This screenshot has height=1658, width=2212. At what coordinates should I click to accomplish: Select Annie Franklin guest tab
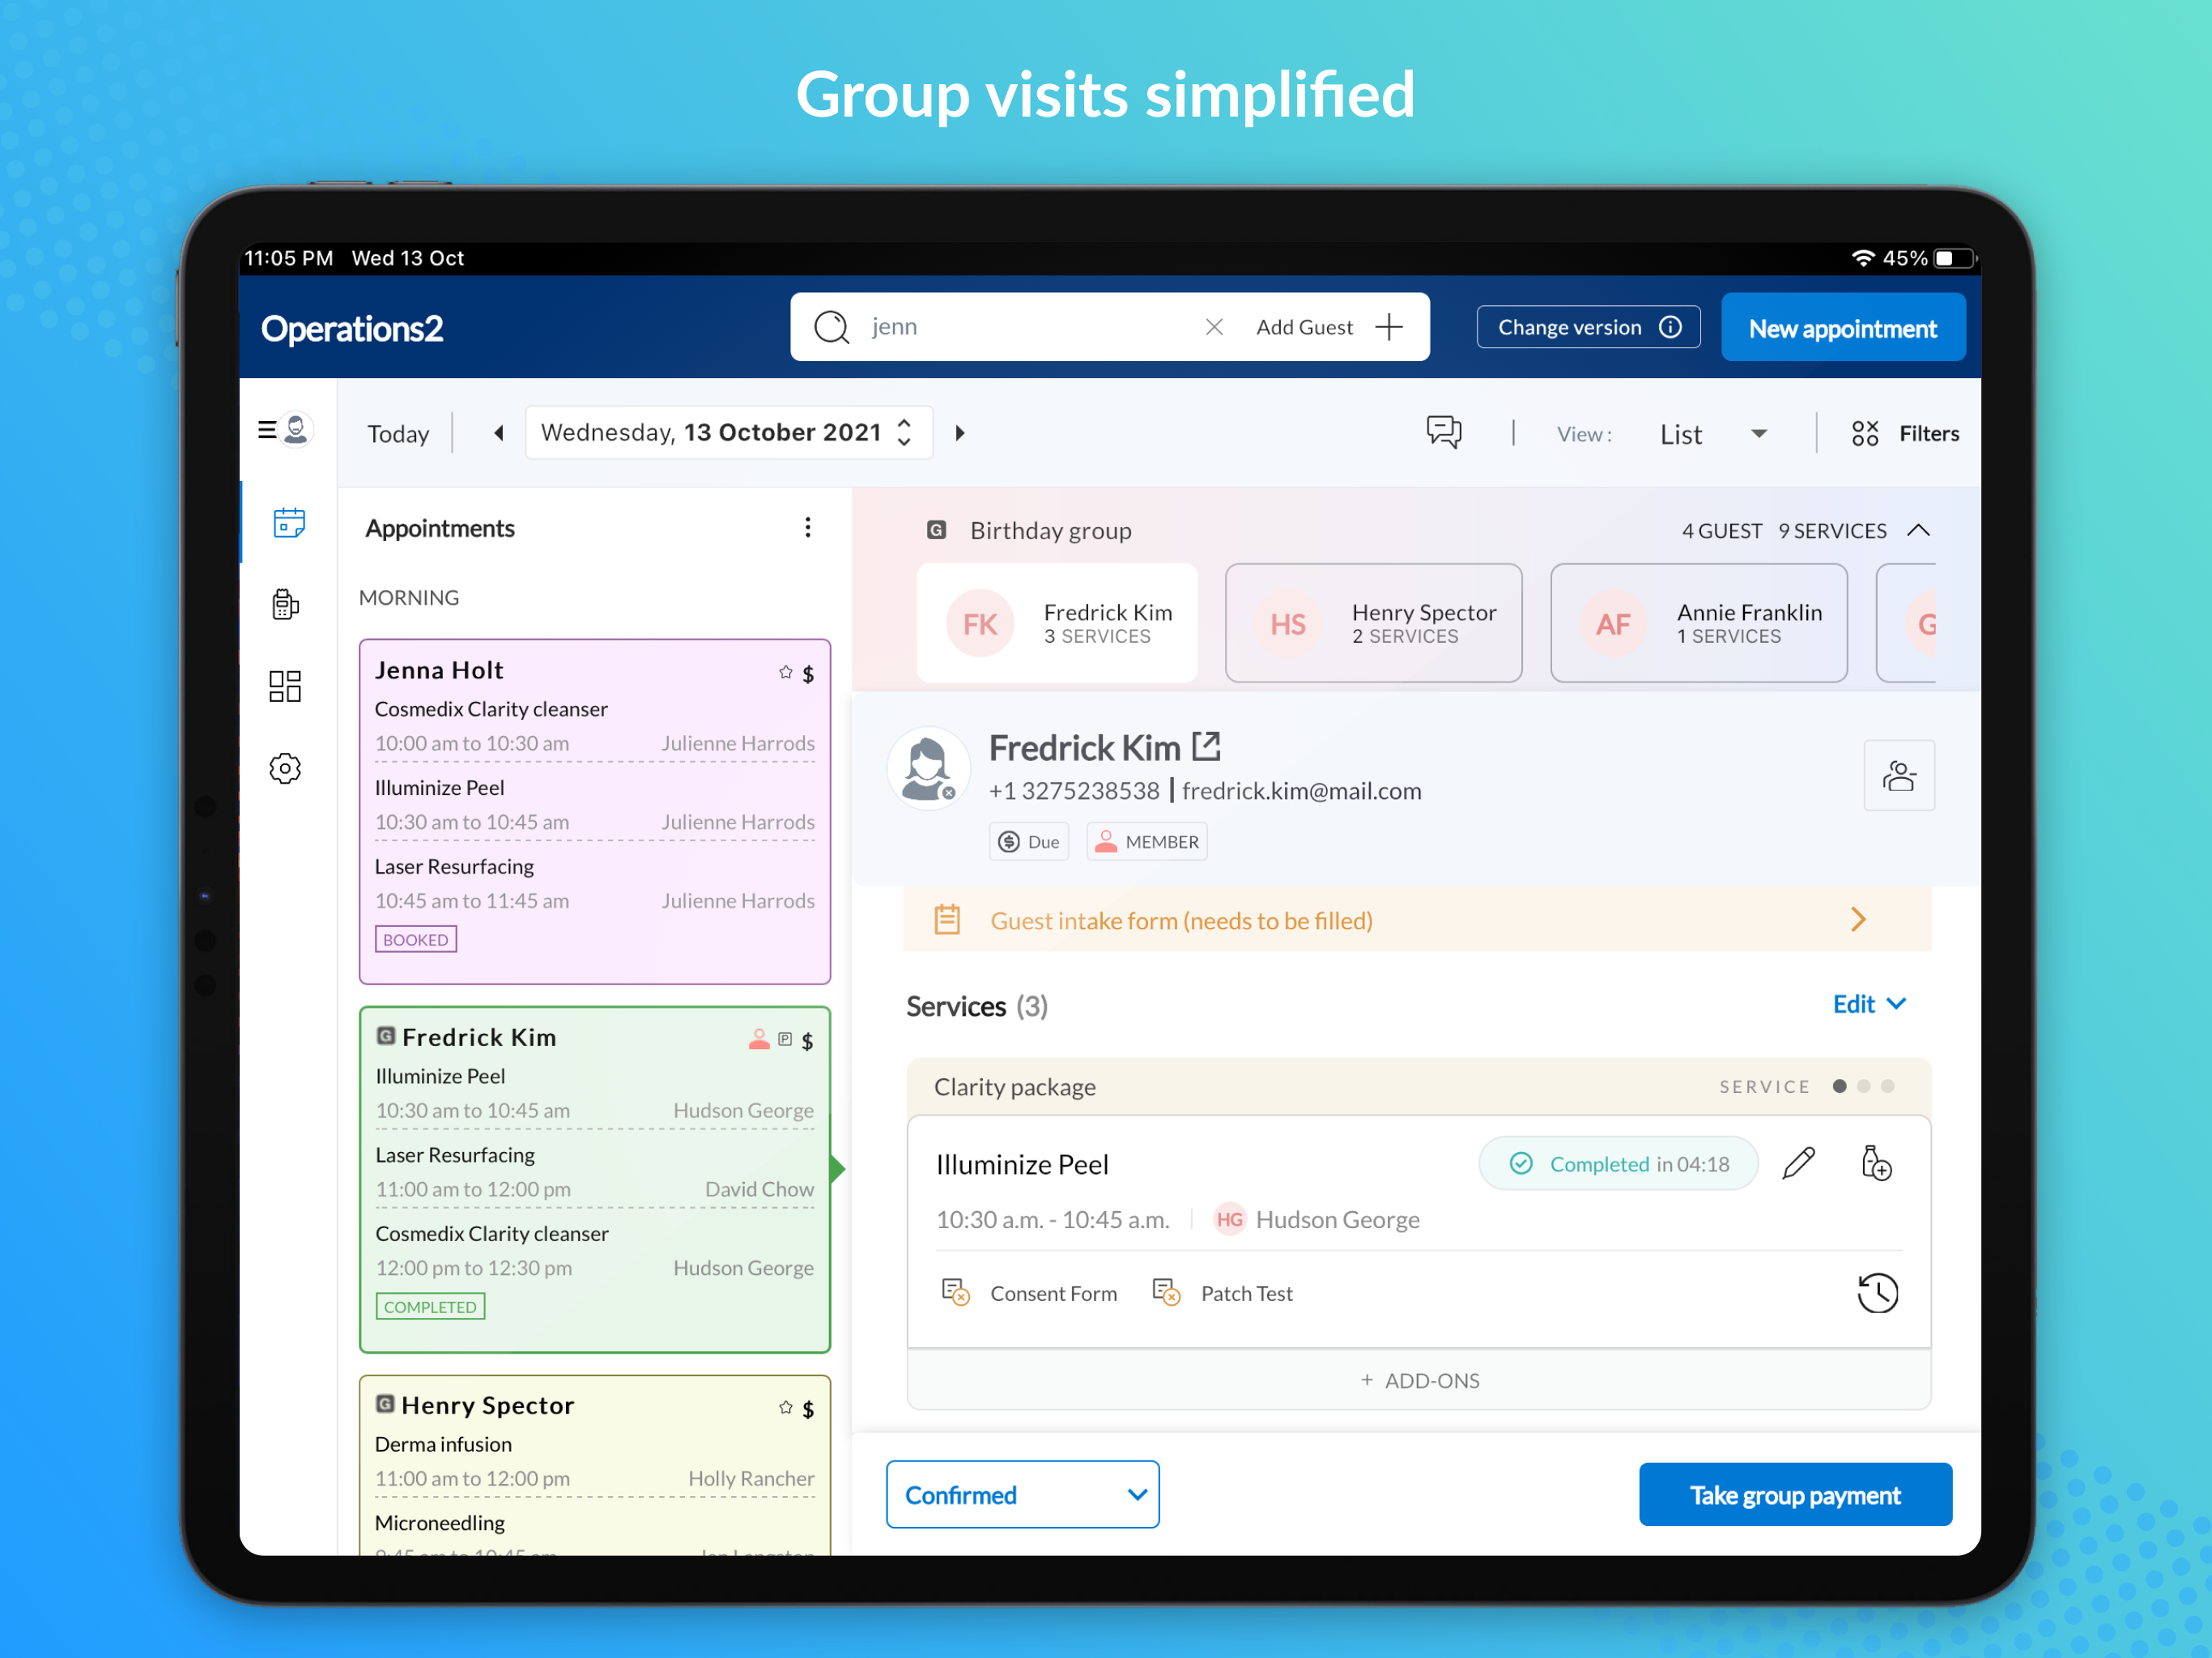point(1698,623)
